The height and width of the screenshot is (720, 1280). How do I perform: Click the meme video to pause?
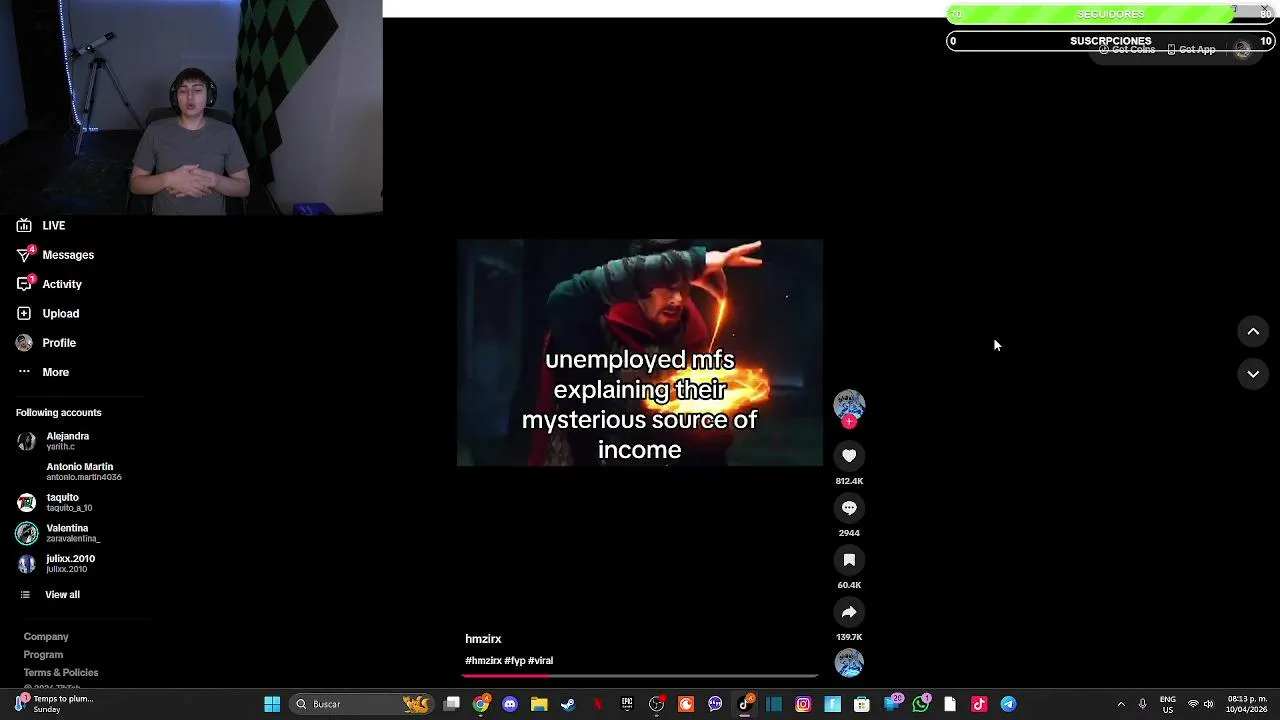click(x=640, y=353)
